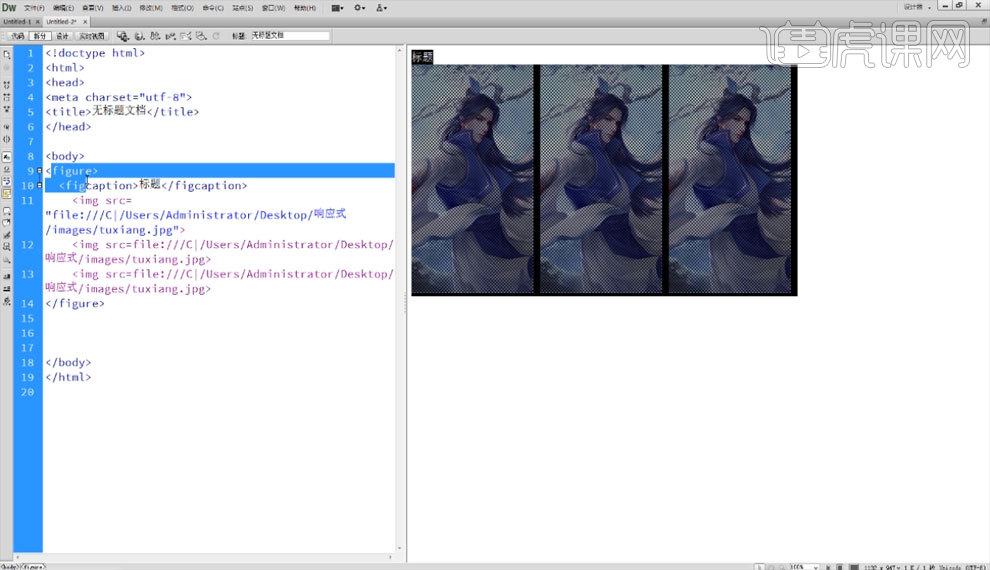The width and height of the screenshot is (990, 570).
Task: Toggle Syntax Error Alerts in info bar
Action: pos(7,193)
